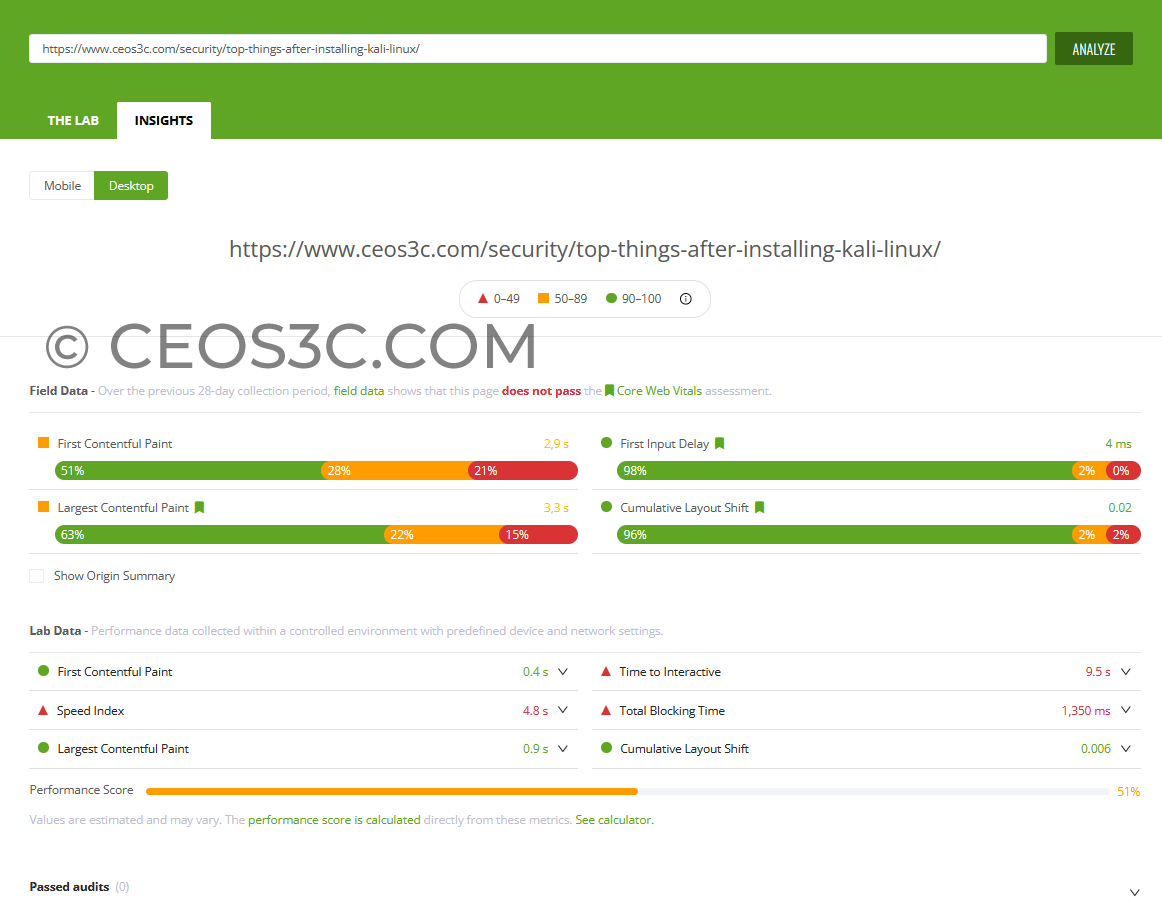Click orange square beside field Largest Contentful Paint
The height and width of the screenshot is (924, 1162).
point(43,507)
